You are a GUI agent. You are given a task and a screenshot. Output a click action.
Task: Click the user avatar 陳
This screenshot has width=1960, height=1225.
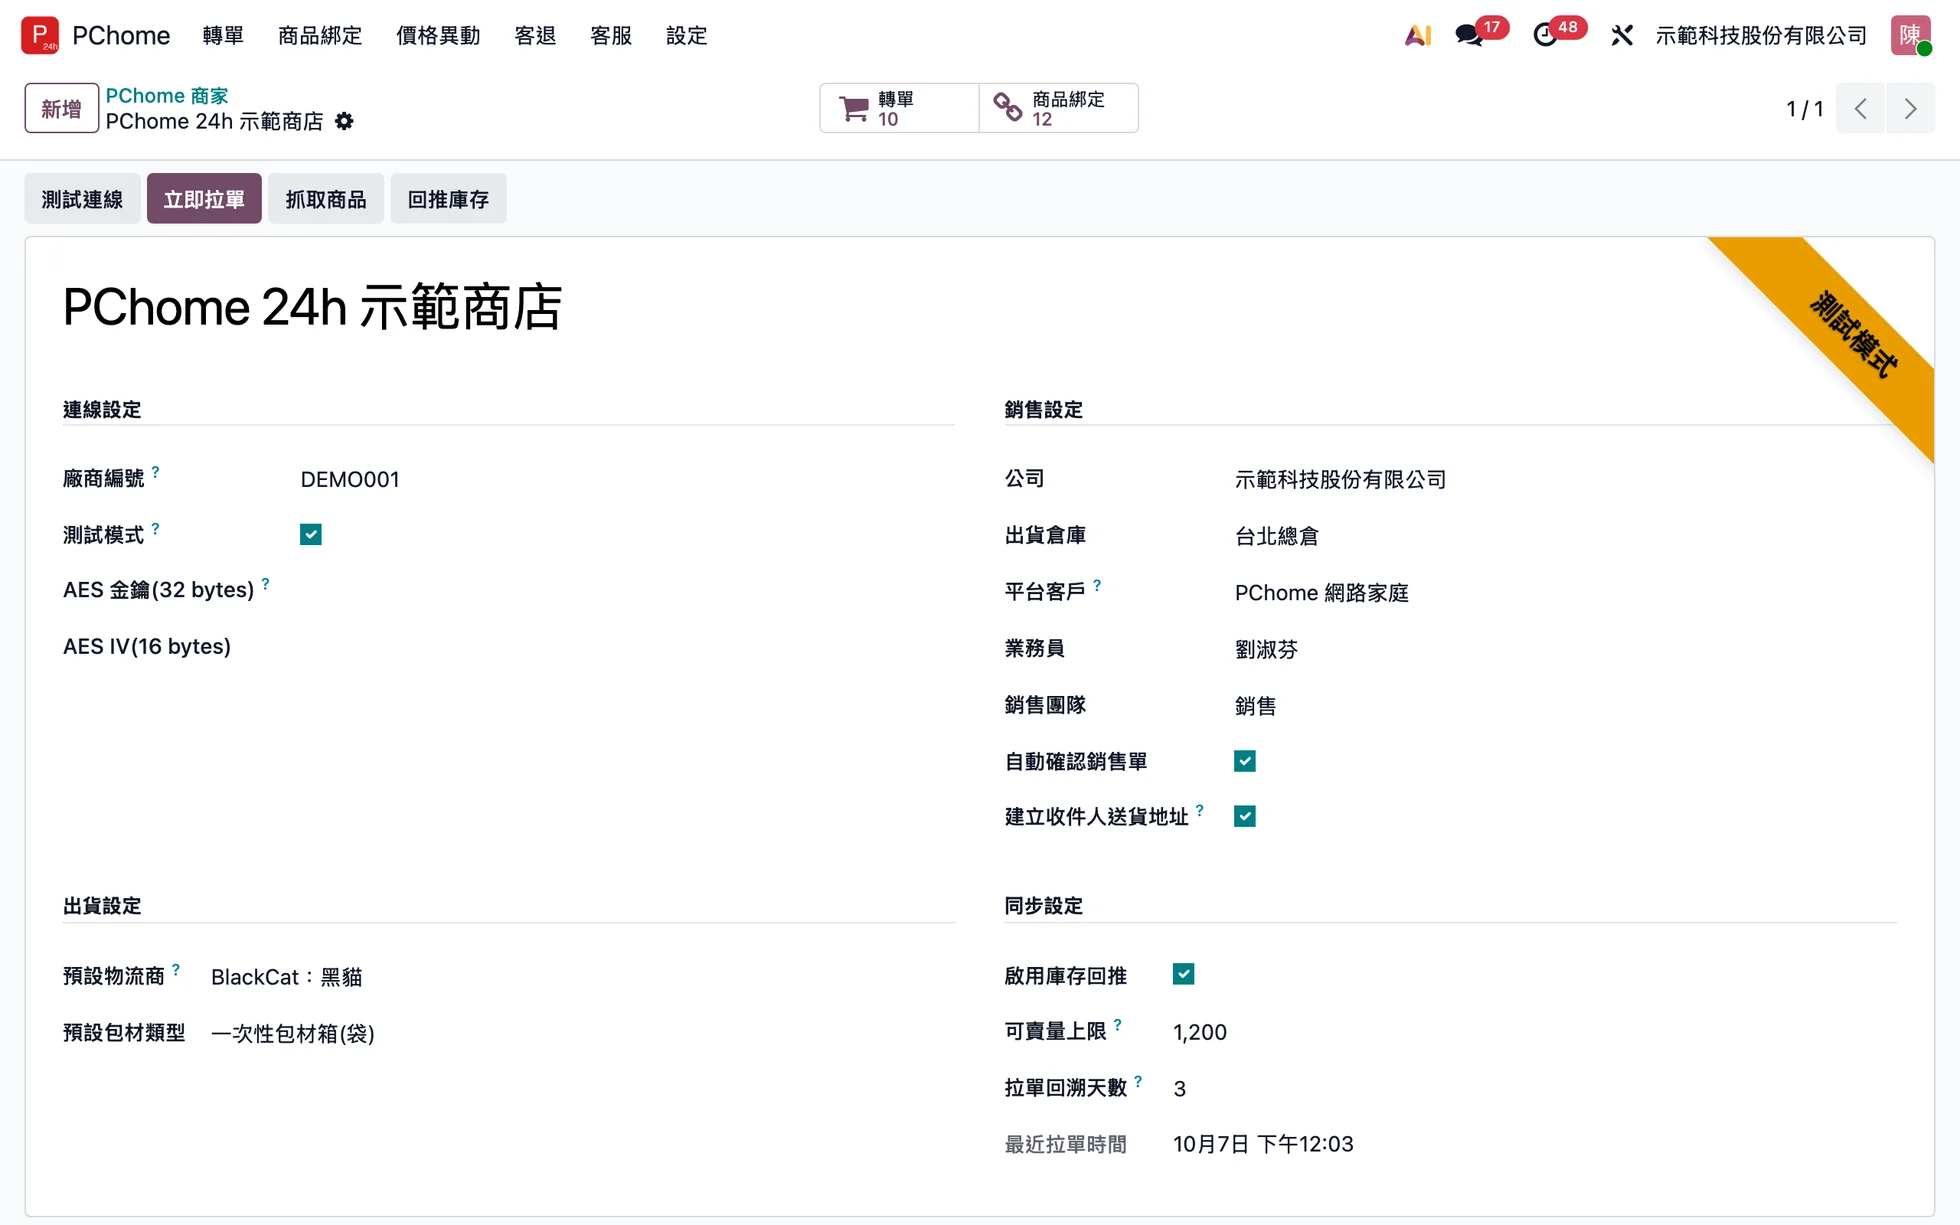coord(1910,35)
